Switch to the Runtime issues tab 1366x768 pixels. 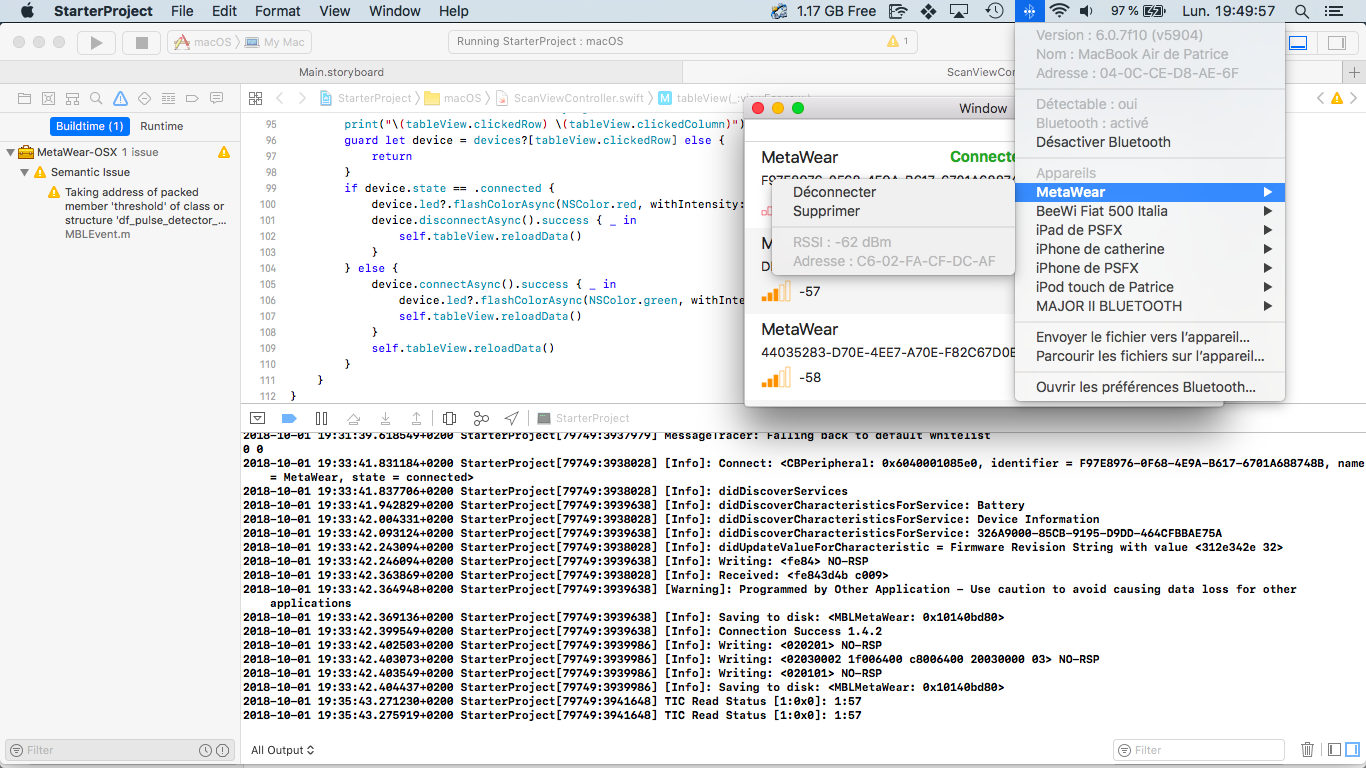point(161,126)
